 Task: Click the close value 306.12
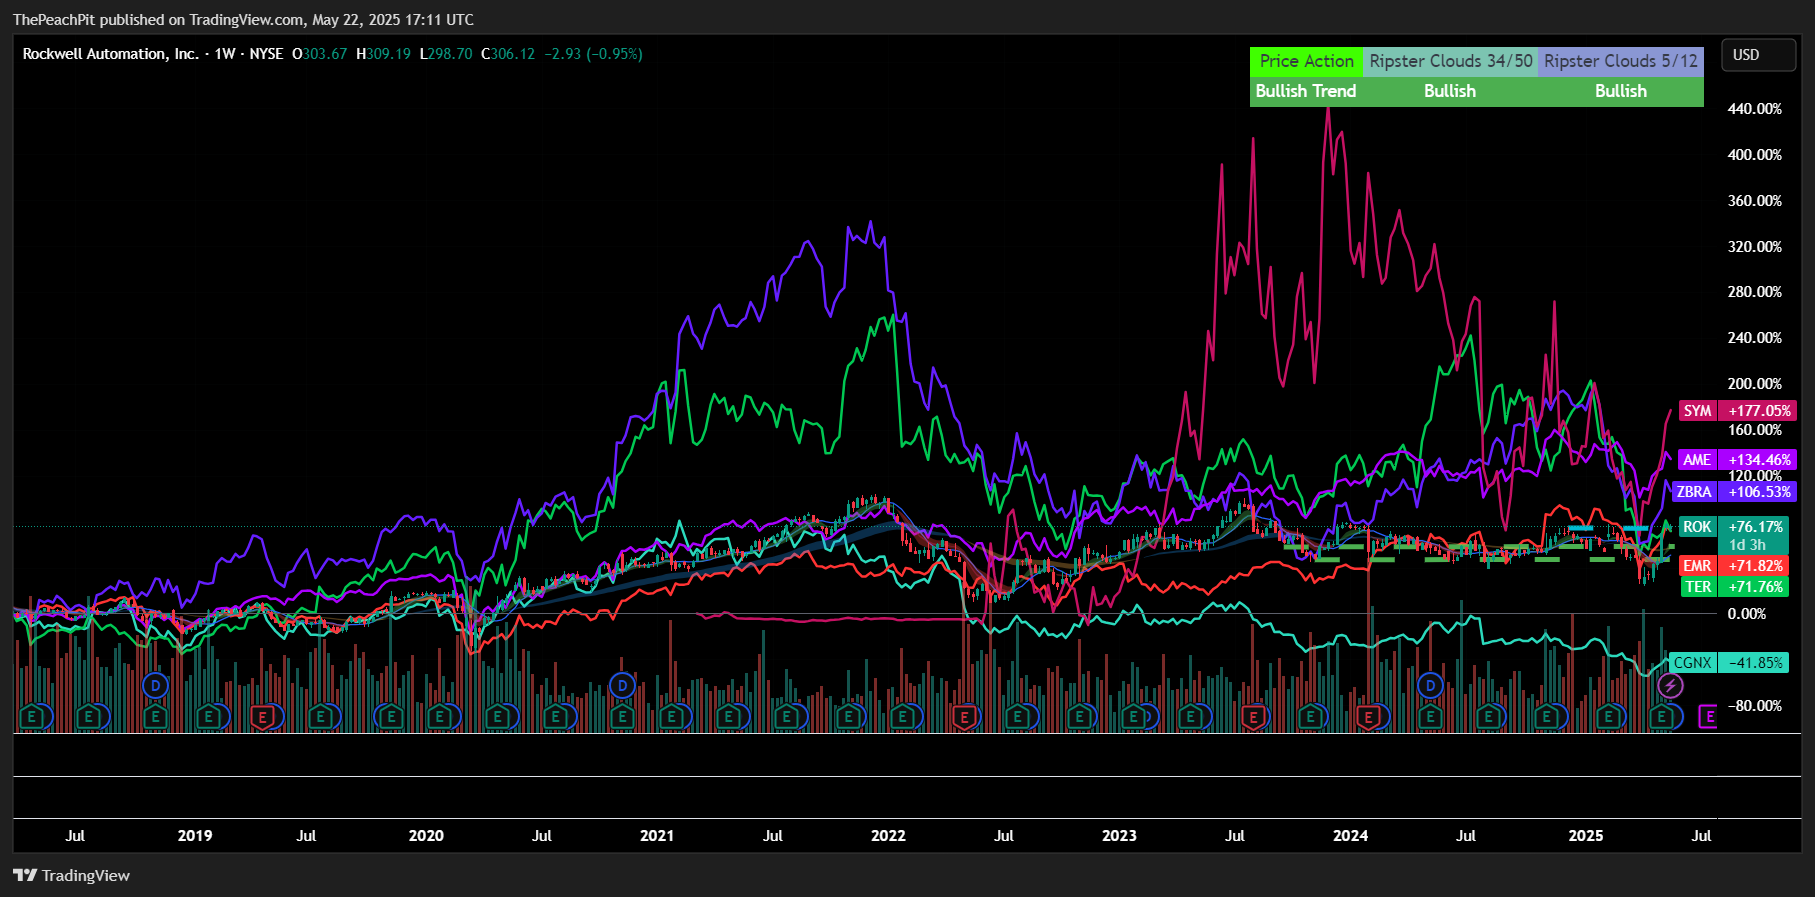point(513,54)
